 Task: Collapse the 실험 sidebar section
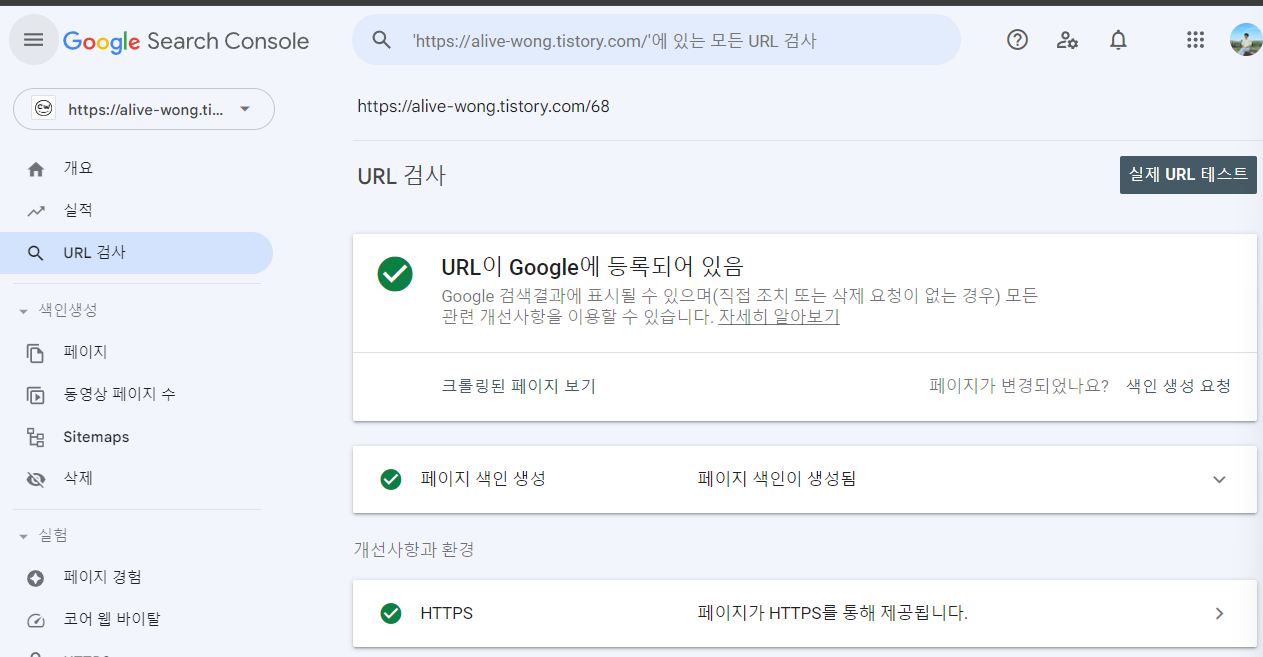[x=24, y=536]
